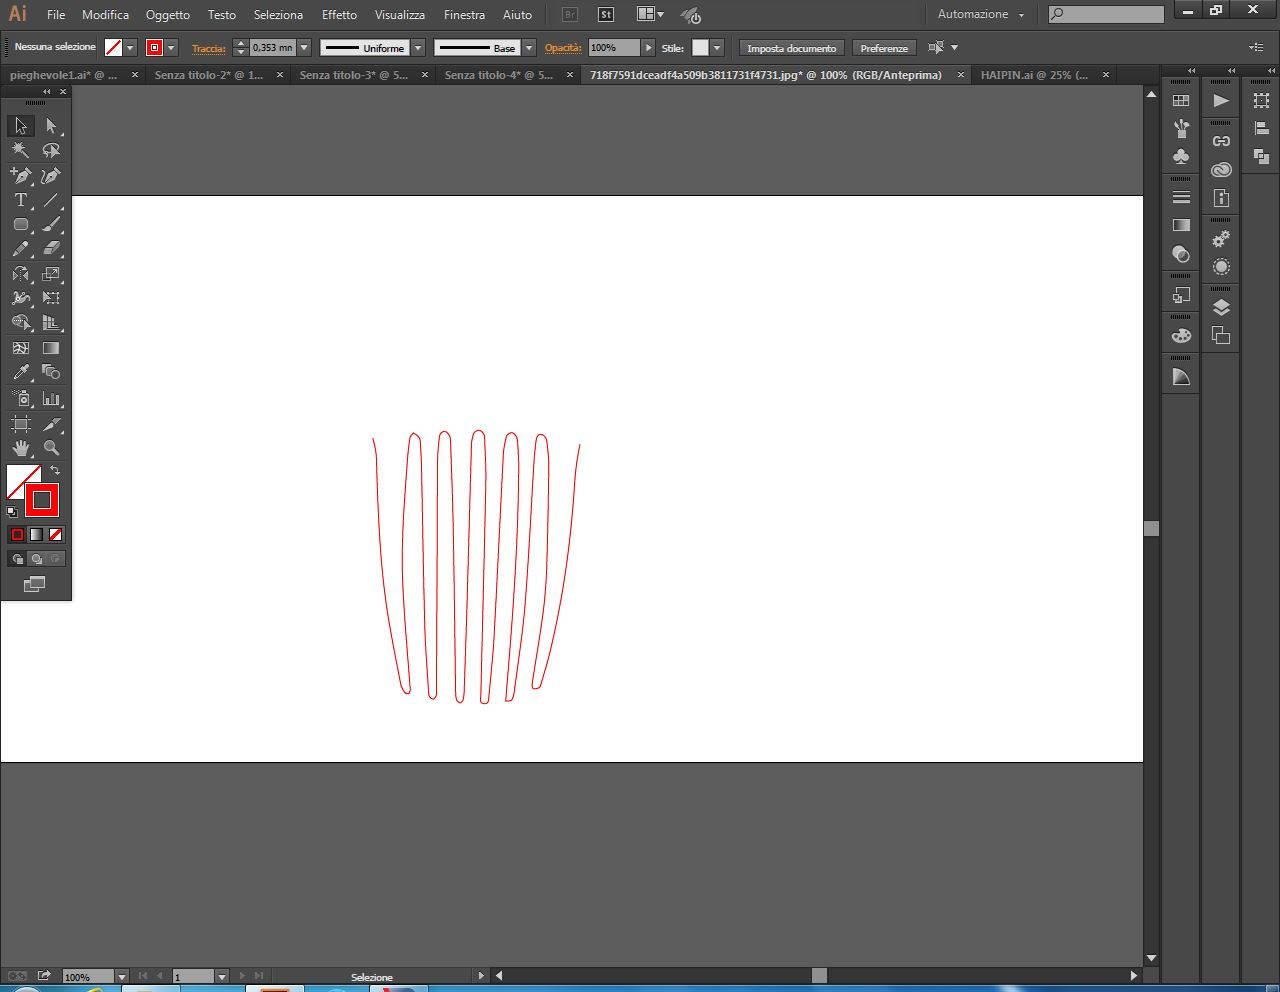Select the Paintbrush tool

[51, 225]
